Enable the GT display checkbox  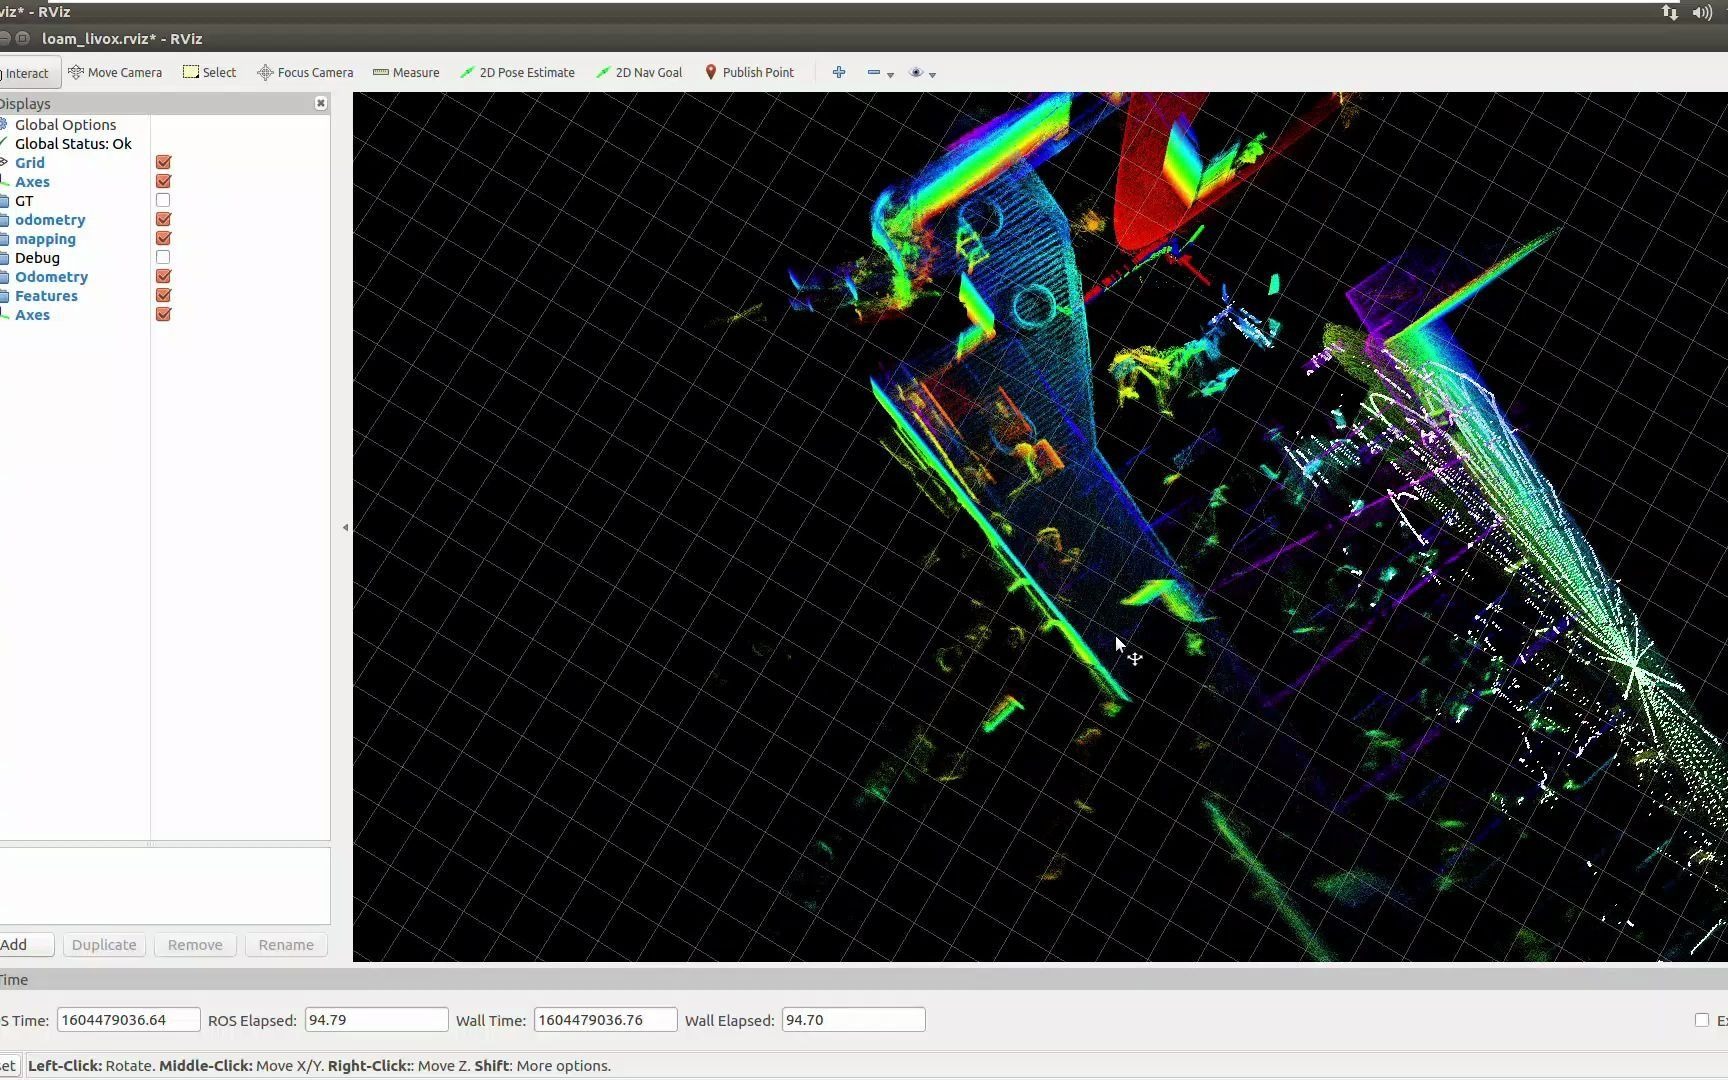tap(162, 200)
